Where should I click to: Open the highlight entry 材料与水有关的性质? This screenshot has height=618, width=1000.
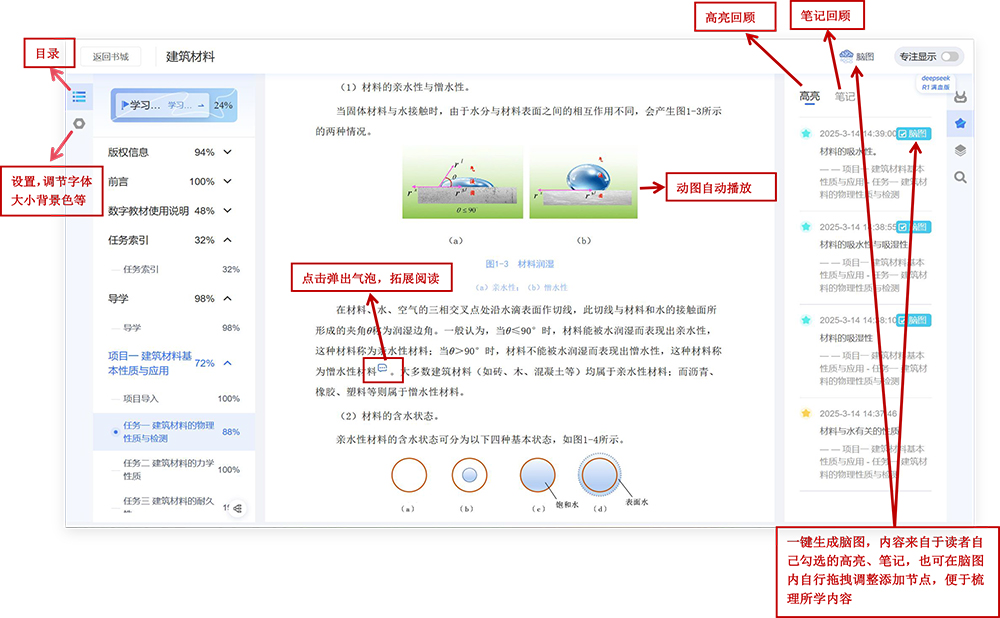point(860,431)
